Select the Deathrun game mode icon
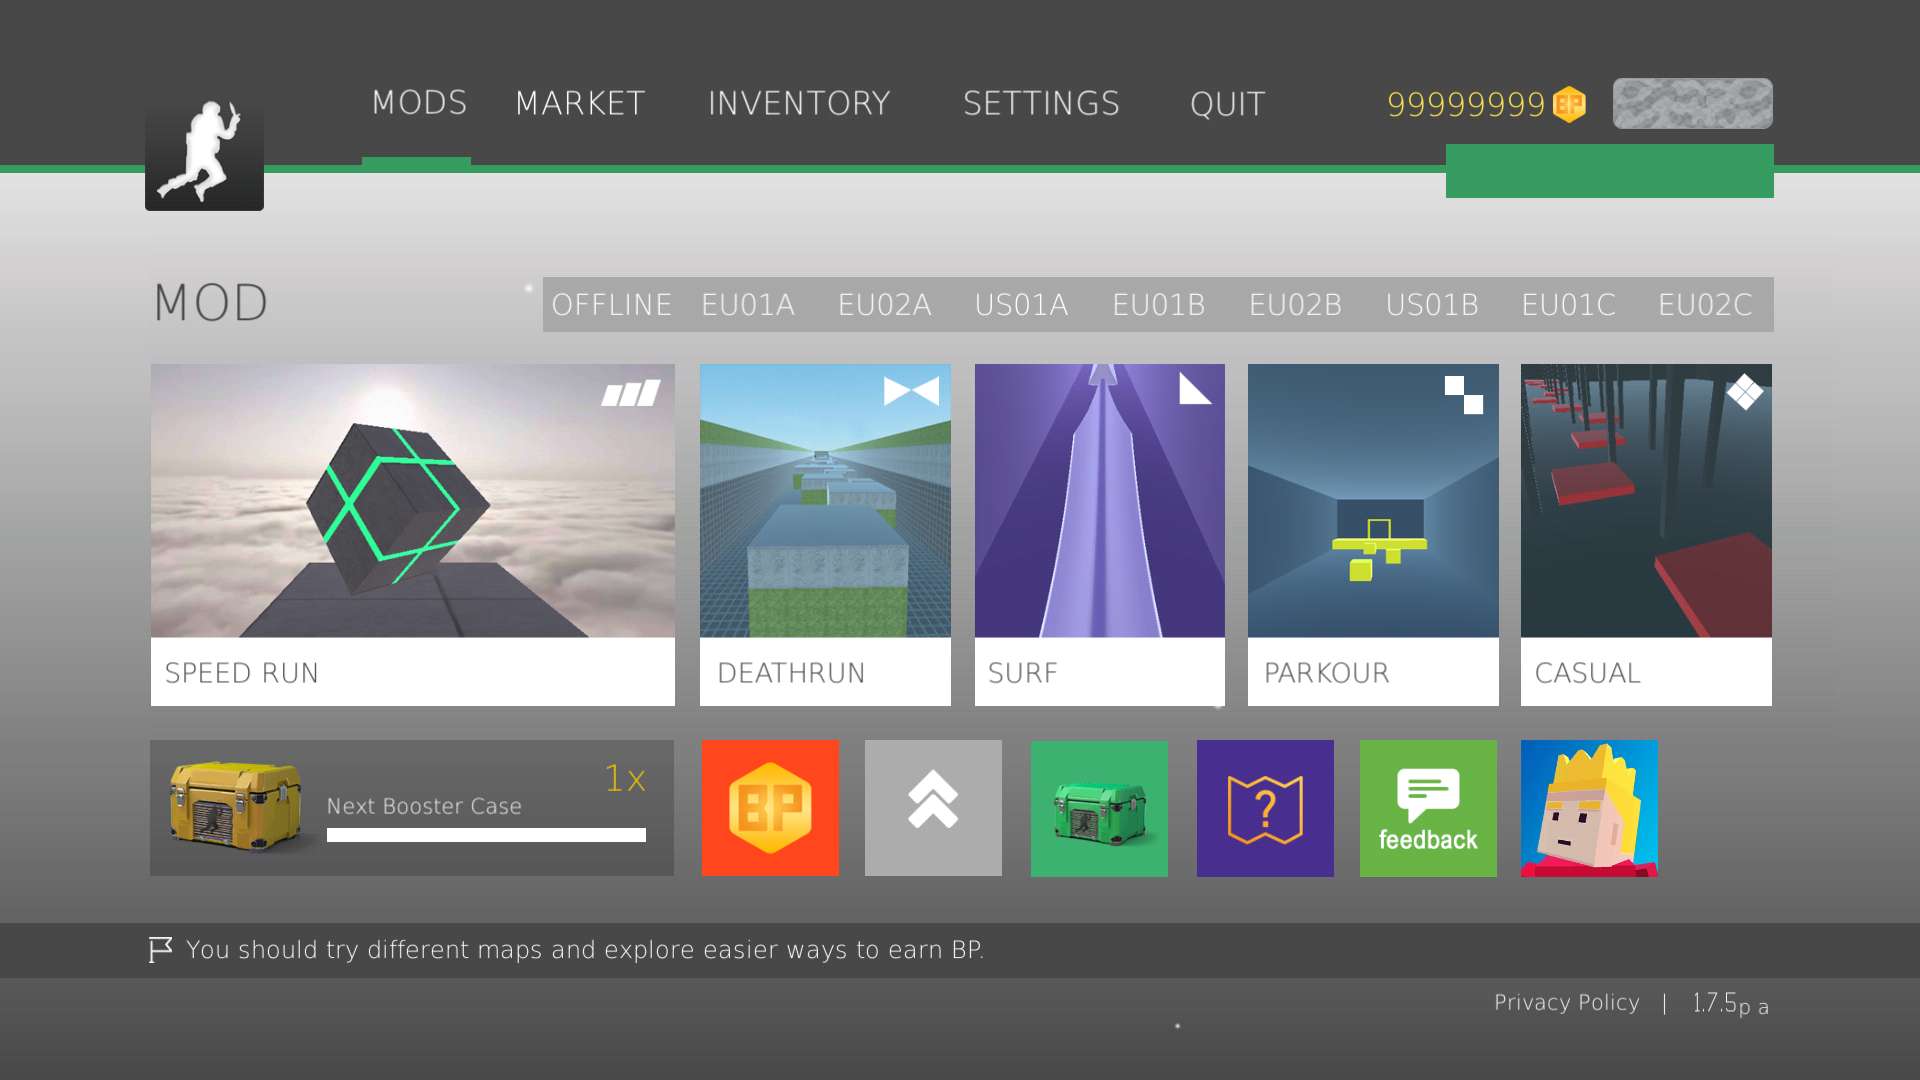This screenshot has height=1080, width=1920. click(x=825, y=534)
